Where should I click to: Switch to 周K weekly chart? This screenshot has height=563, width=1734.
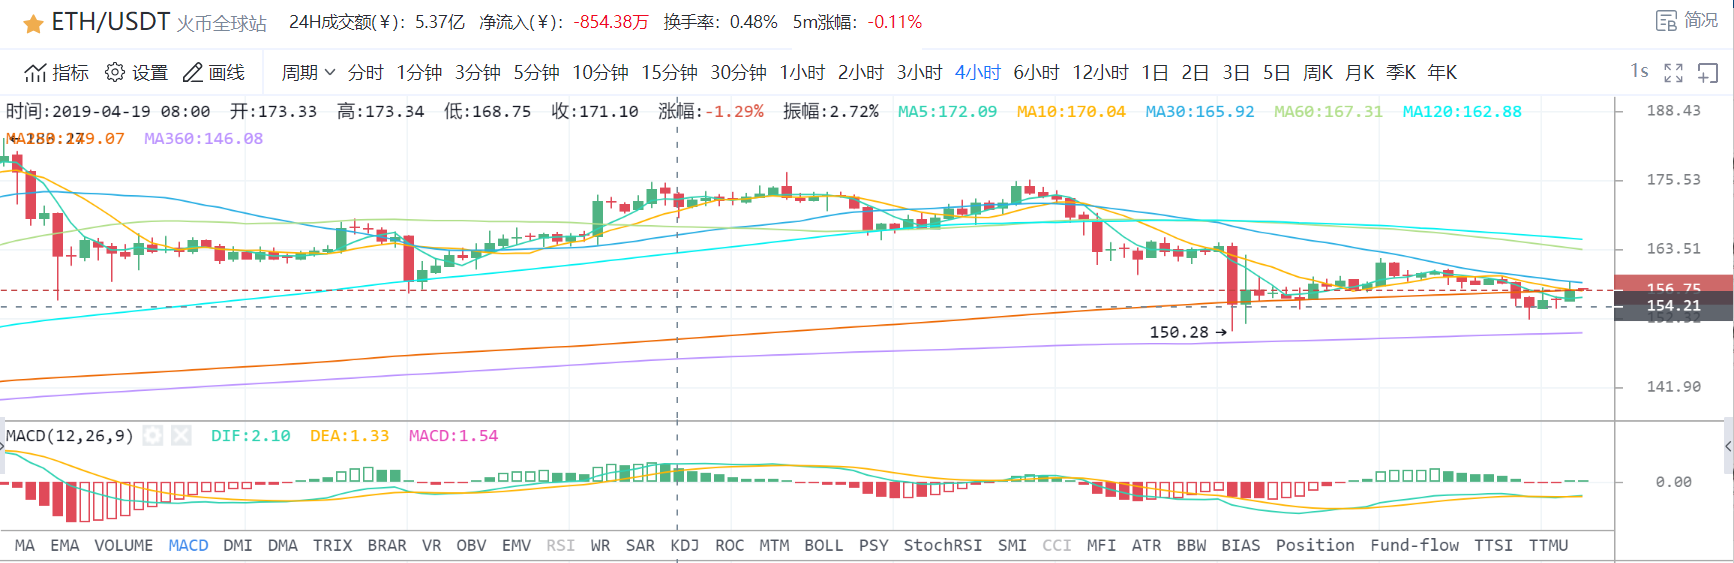coord(1318,73)
